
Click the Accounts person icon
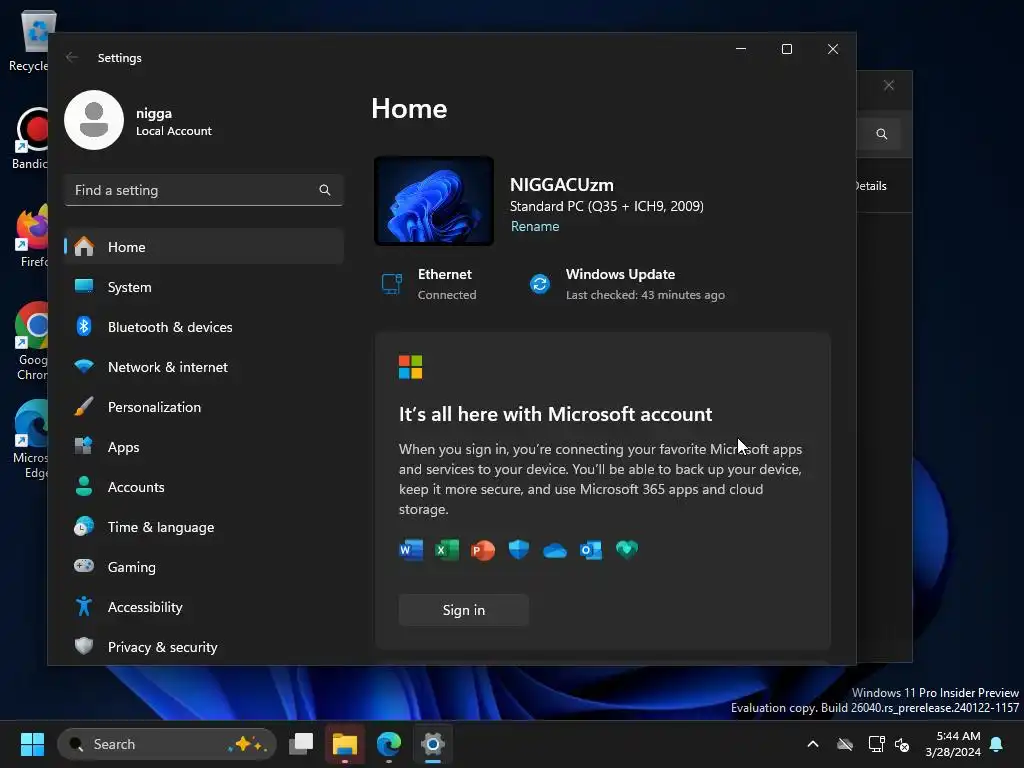[x=84, y=486]
